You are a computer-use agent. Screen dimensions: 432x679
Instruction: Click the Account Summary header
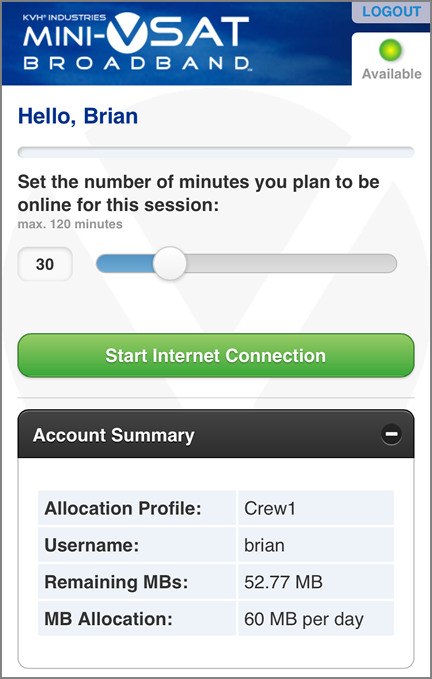[x=216, y=434]
